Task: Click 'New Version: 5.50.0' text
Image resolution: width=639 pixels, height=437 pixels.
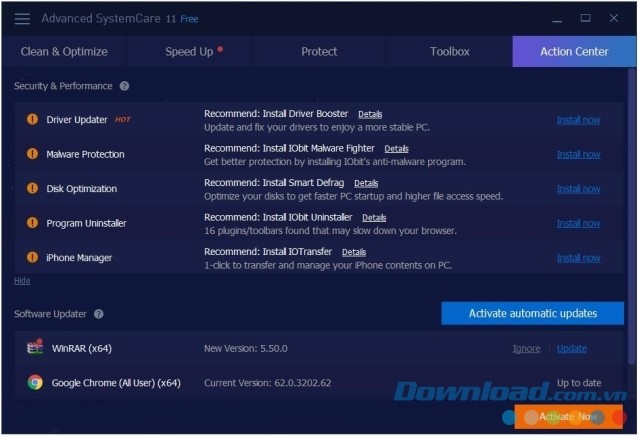Action: coord(246,349)
